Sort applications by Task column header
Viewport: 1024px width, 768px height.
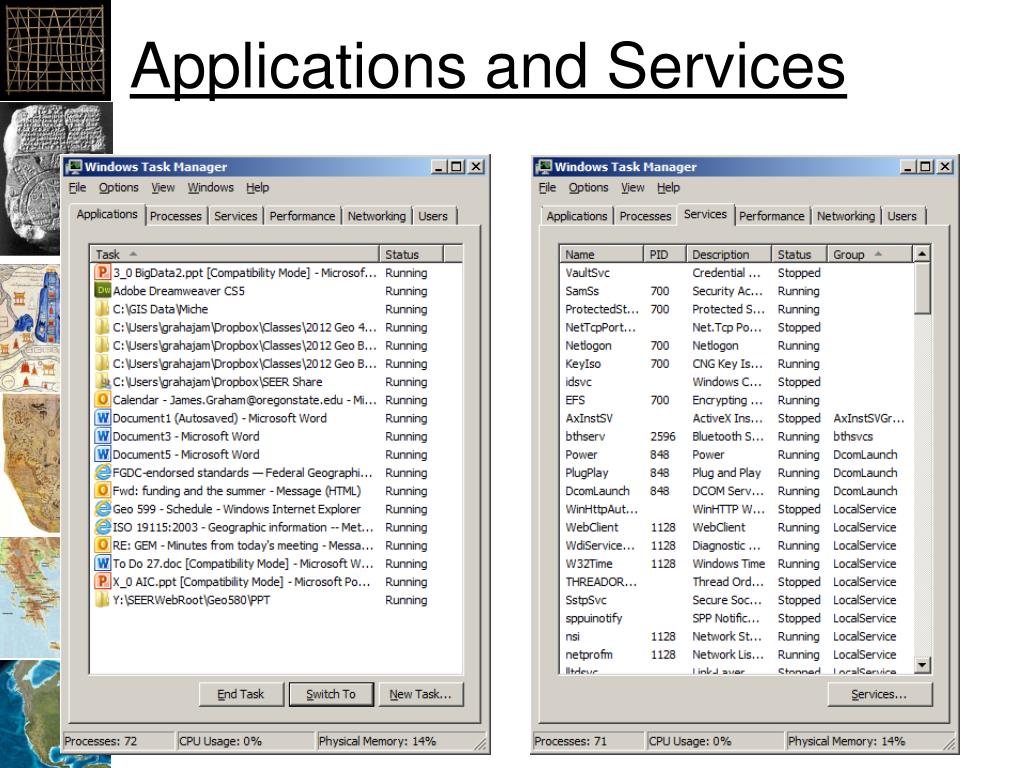point(234,254)
